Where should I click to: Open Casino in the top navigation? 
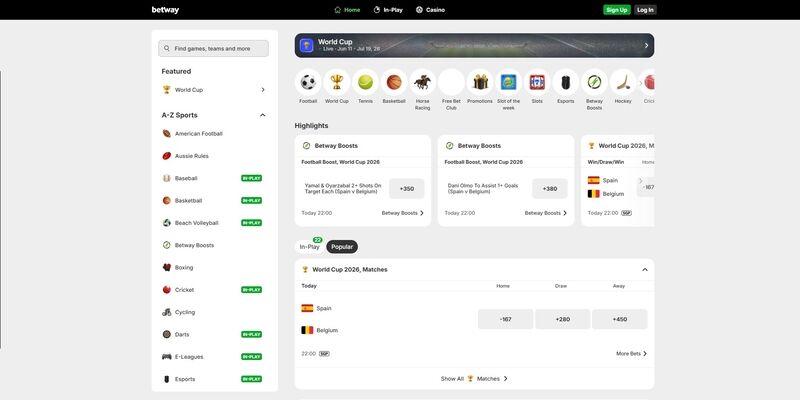(430, 10)
